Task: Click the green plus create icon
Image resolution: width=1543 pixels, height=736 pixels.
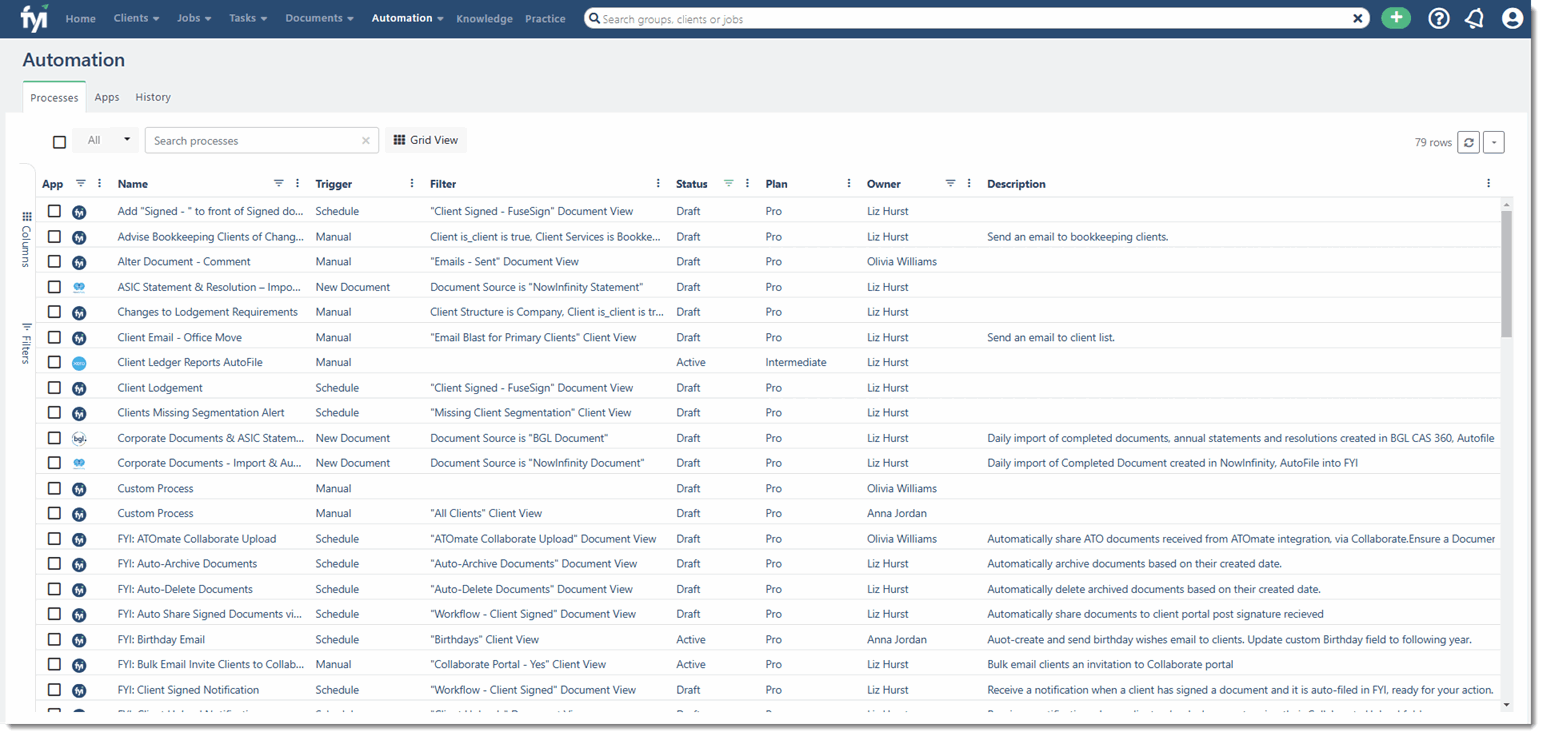Action: [x=1396, y=18]
